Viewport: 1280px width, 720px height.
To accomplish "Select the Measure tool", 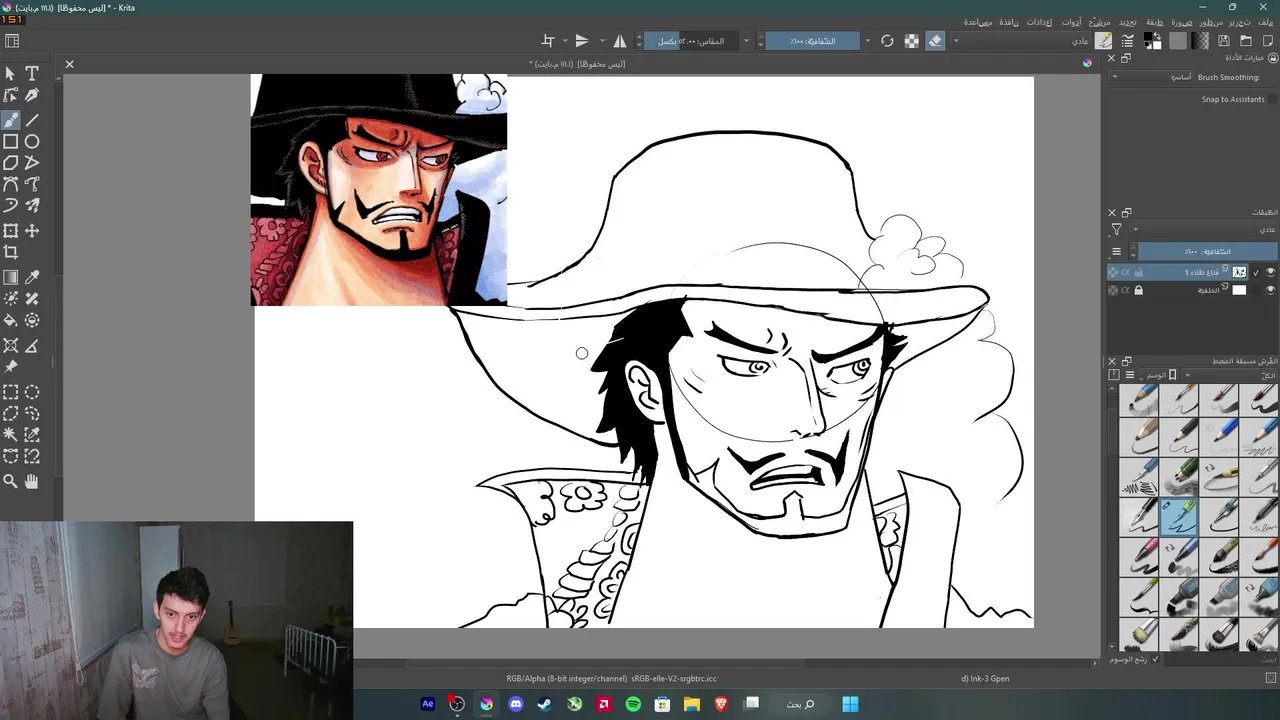I will [32, 345].
